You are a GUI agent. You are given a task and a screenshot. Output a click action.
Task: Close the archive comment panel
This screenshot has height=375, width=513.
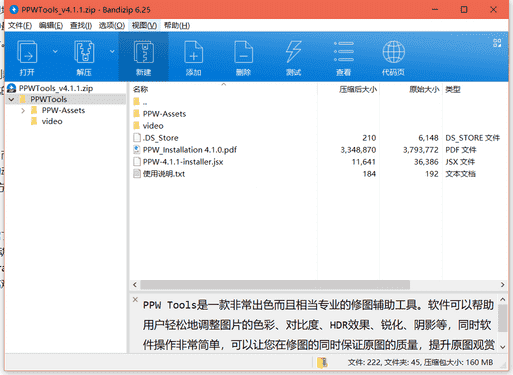click(135, 299)
